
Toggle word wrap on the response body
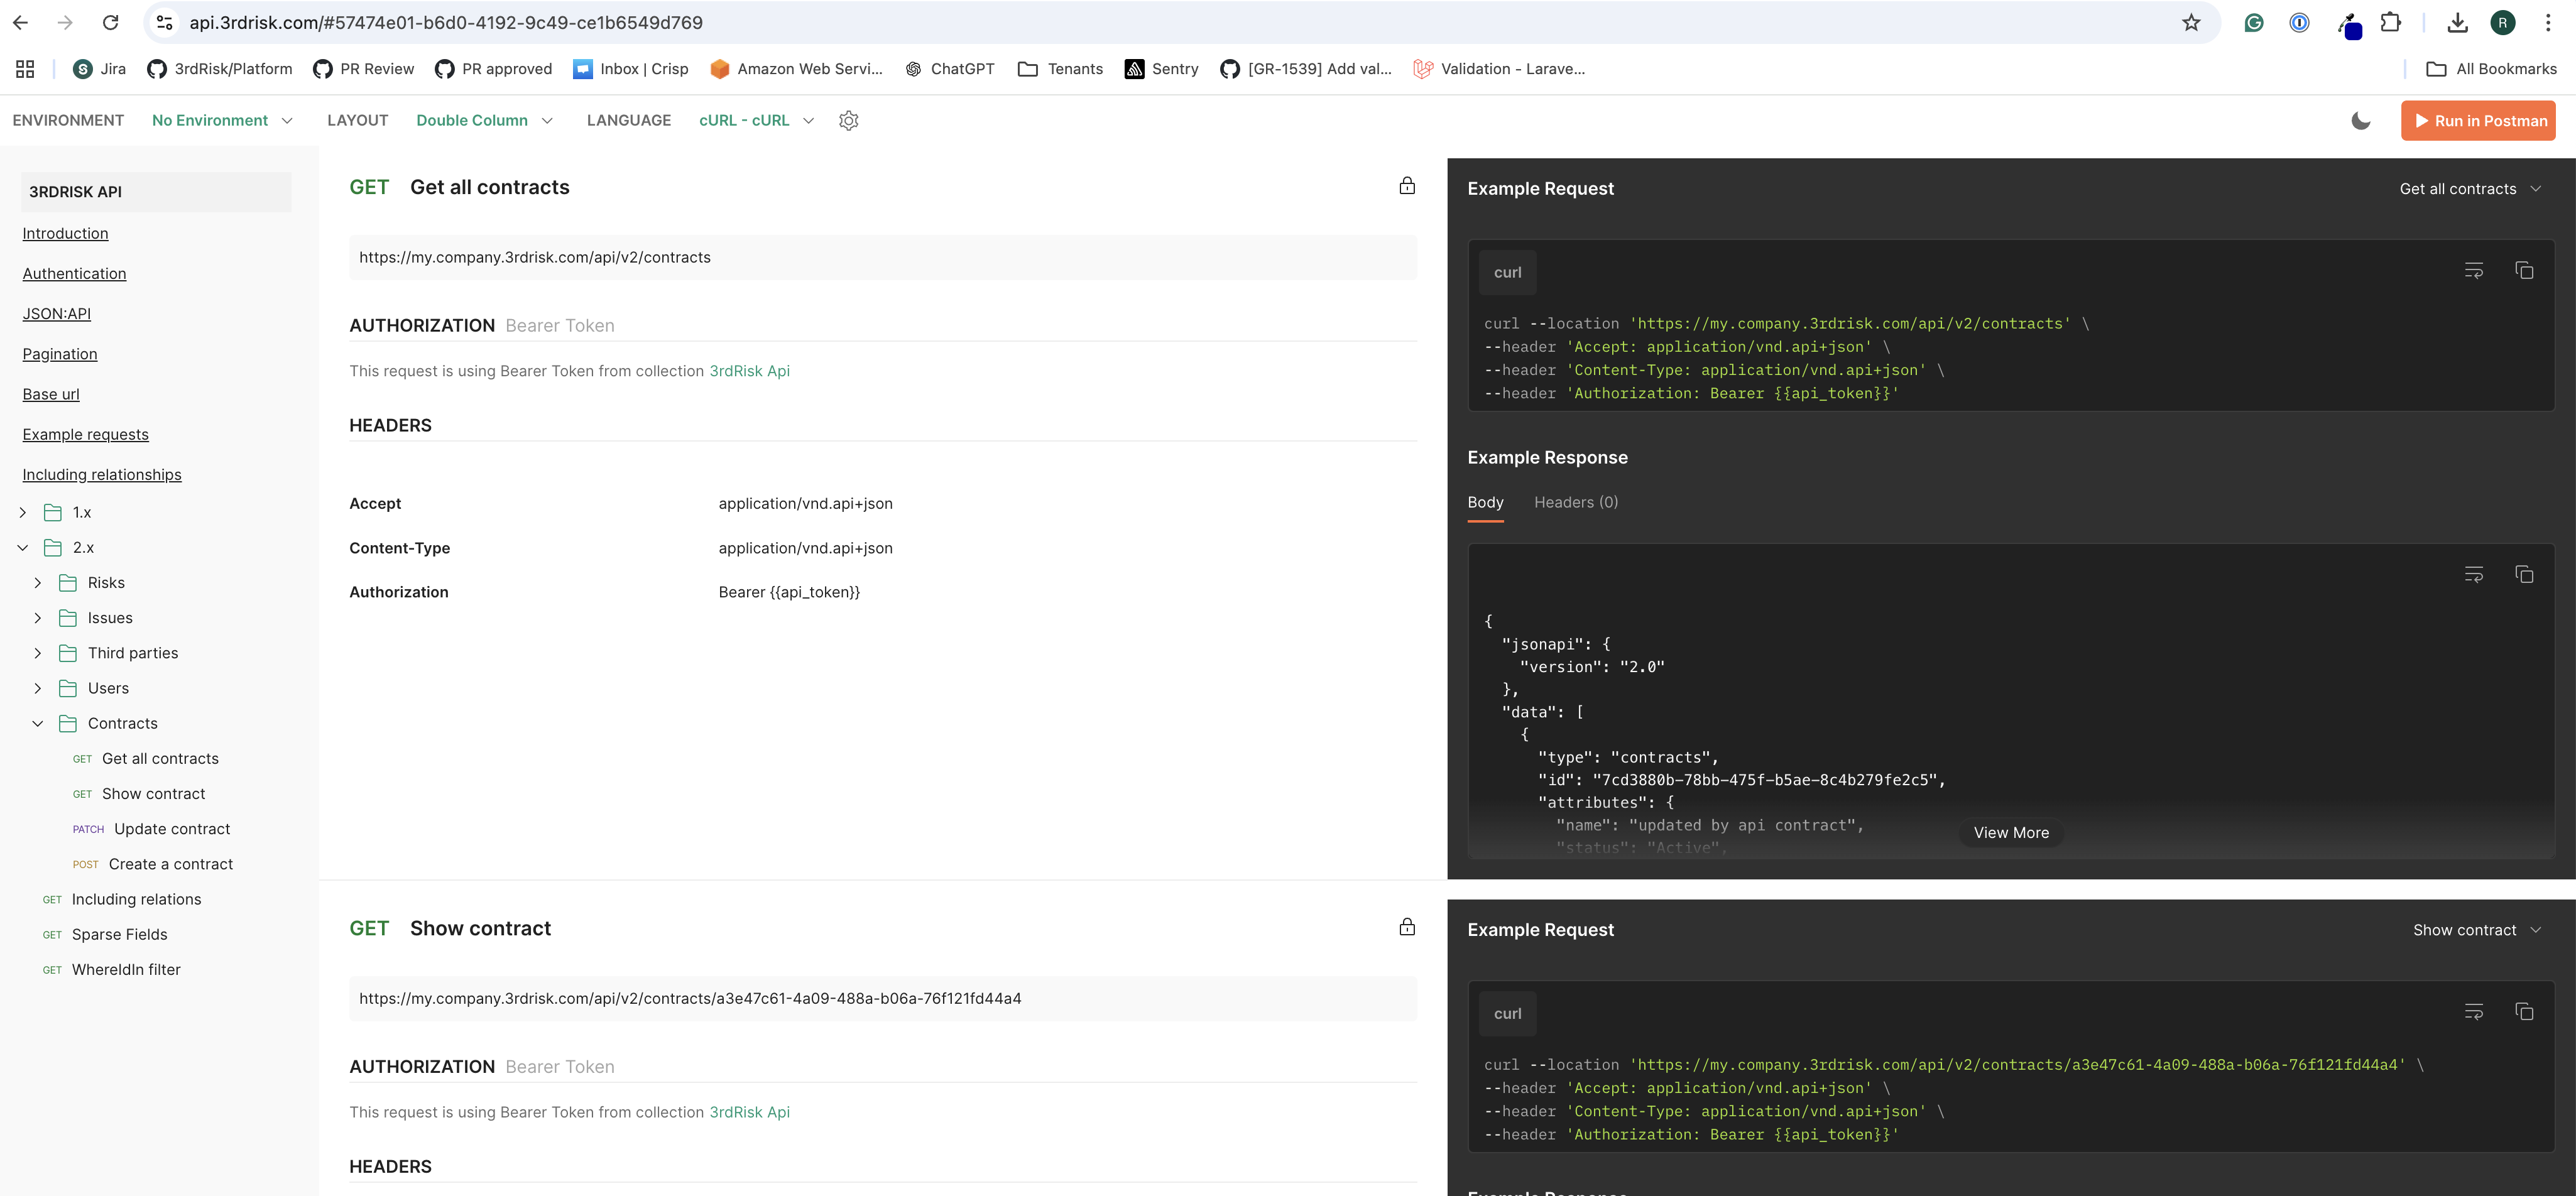coord(2473,574)
